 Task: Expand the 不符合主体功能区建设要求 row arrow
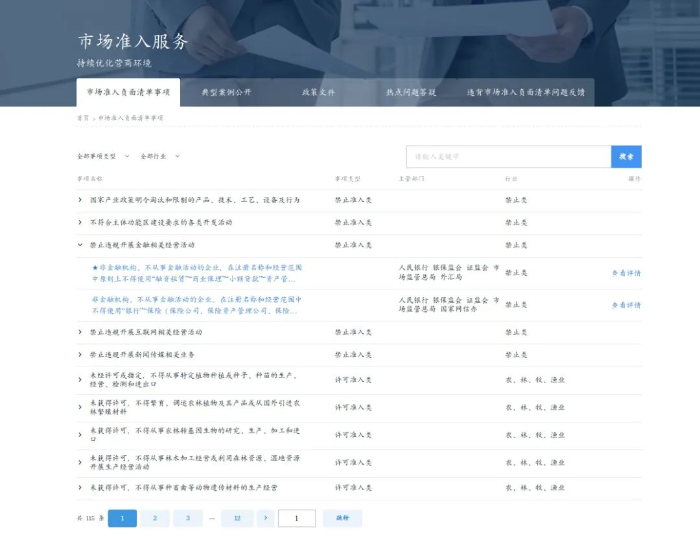pos(80,222)
